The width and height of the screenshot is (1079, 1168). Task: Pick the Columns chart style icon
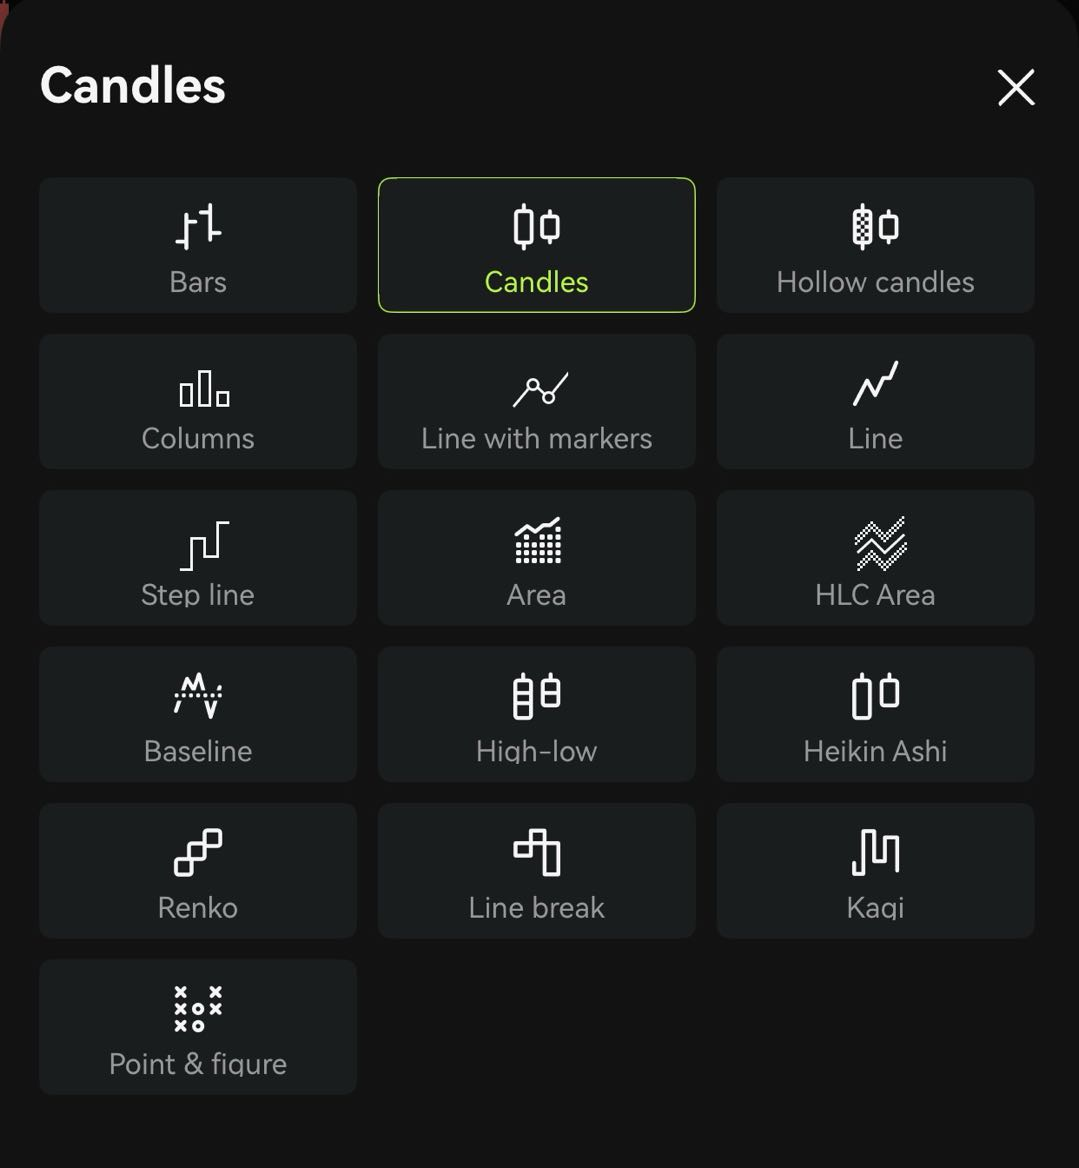pyautogui.click(x=204, y=388)
